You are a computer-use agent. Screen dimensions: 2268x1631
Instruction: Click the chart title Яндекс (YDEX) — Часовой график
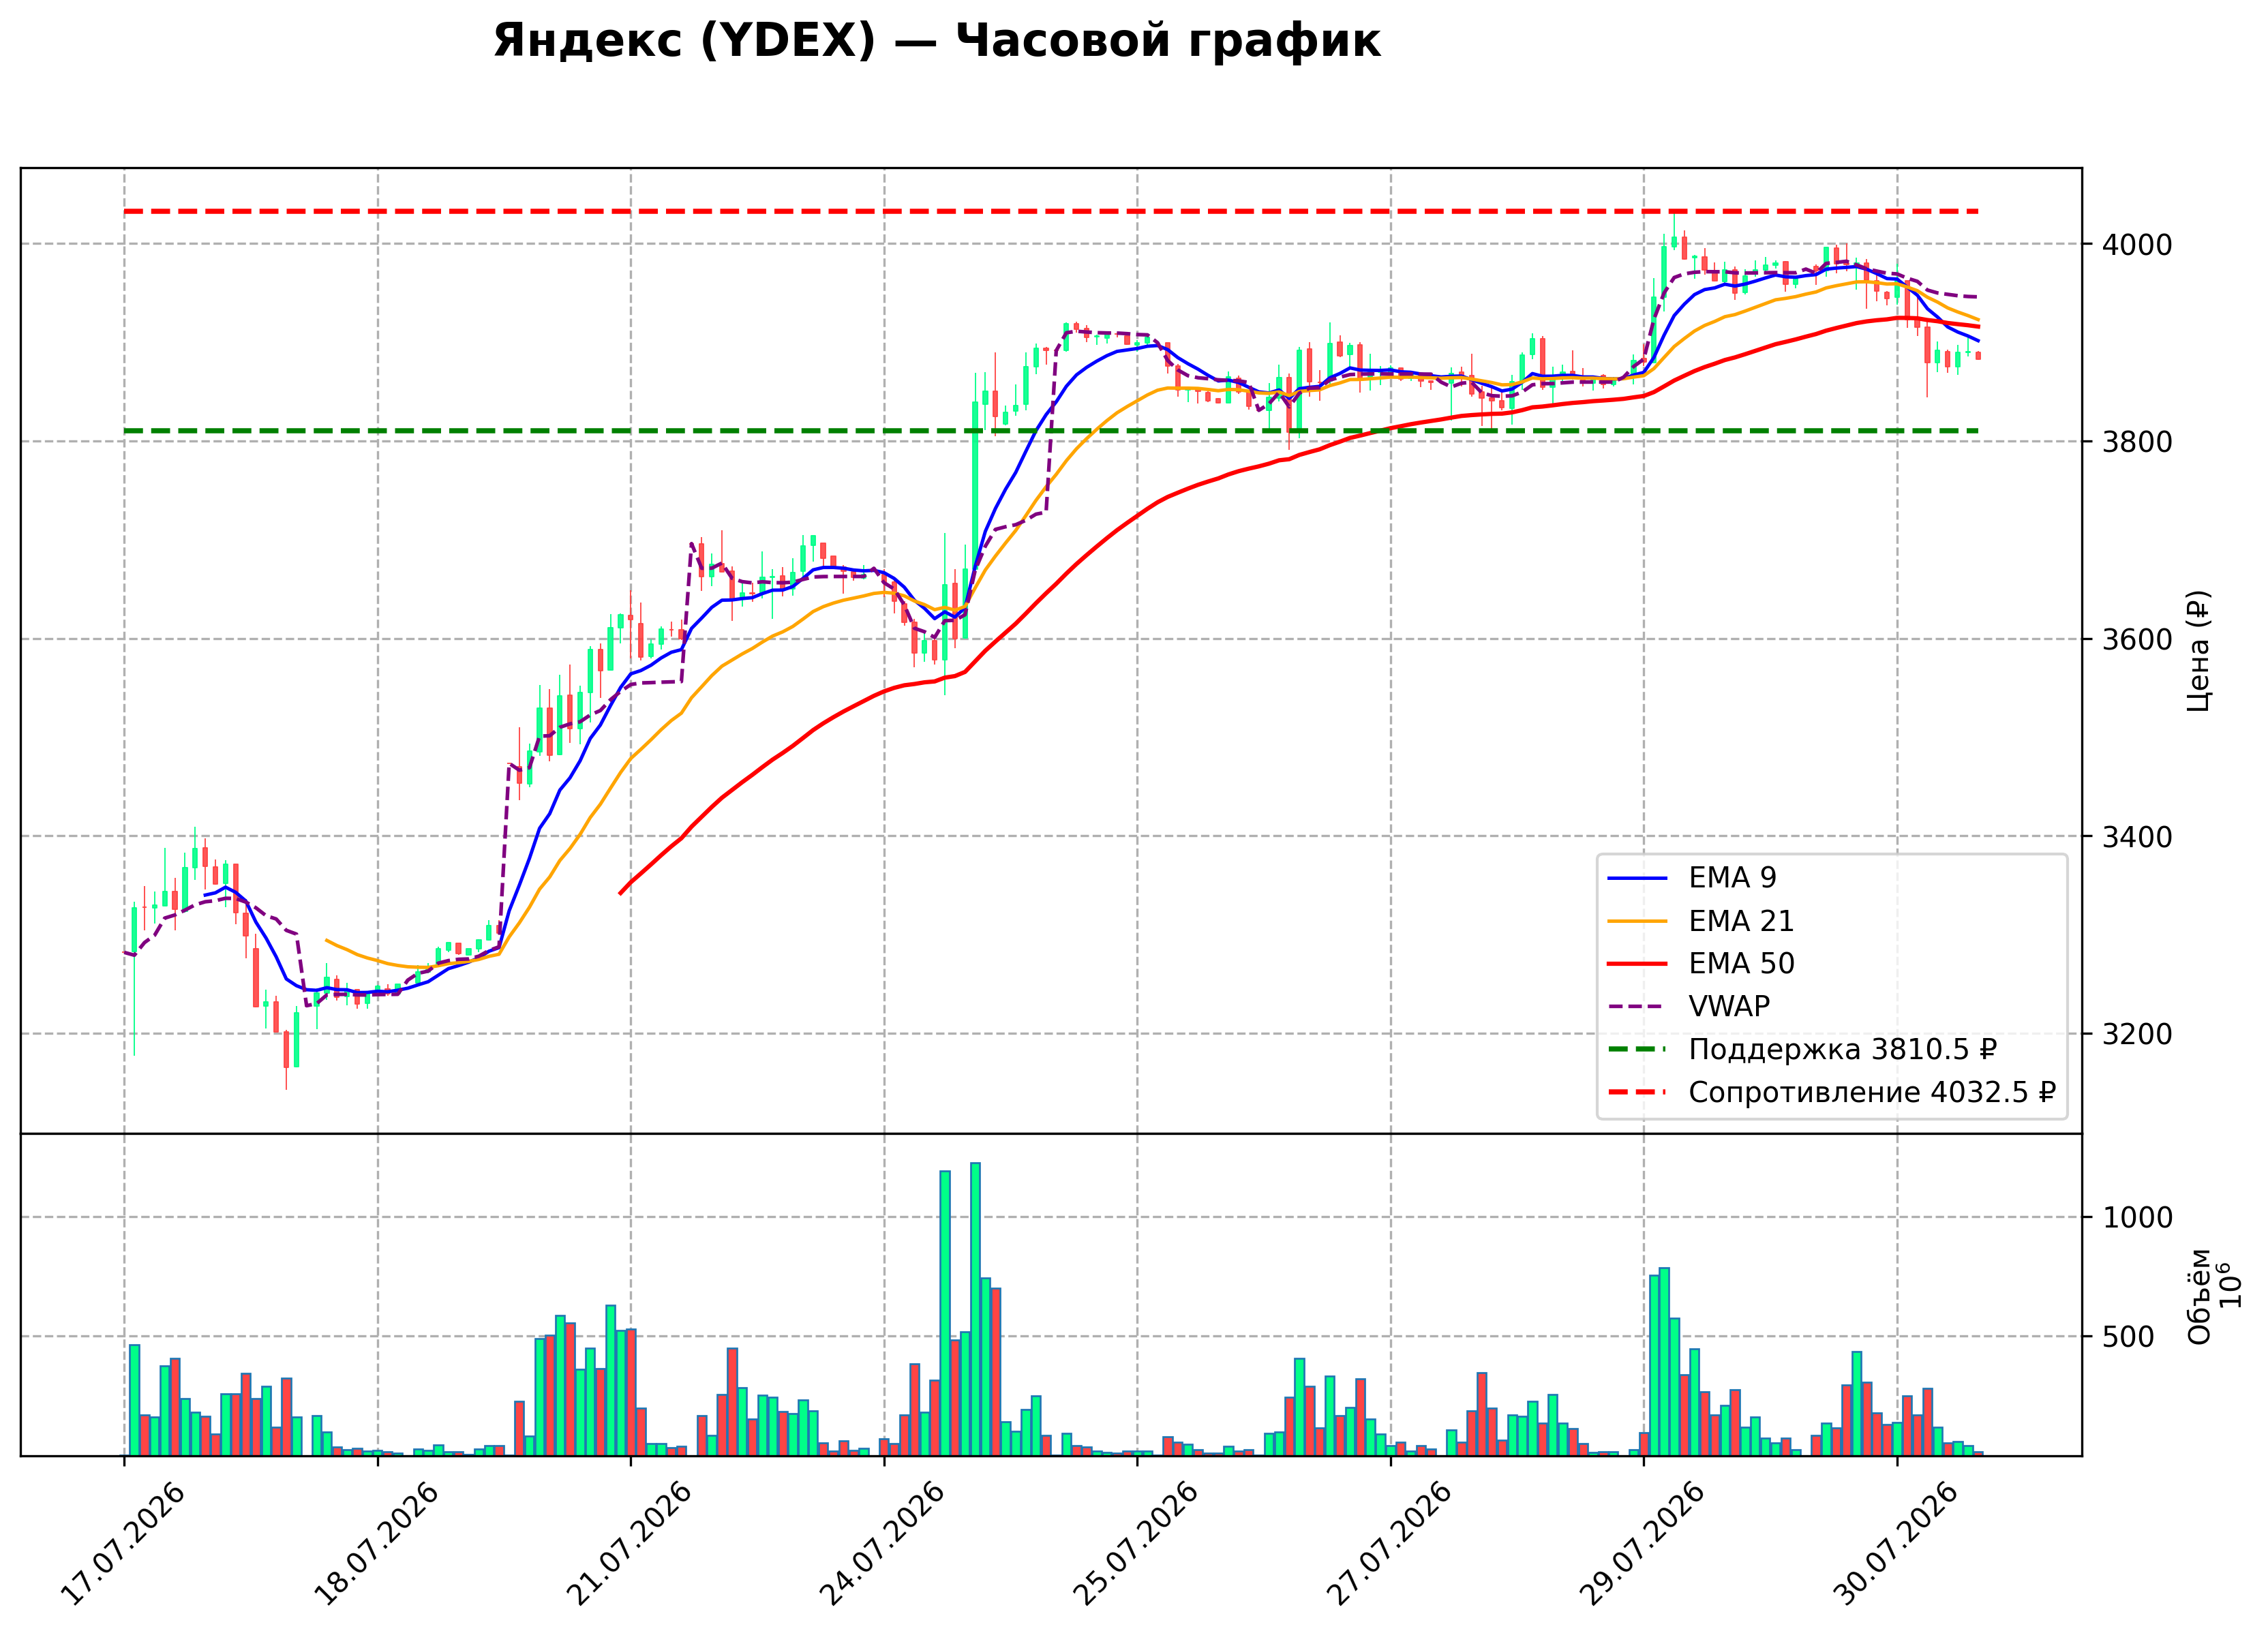(937, 42)
